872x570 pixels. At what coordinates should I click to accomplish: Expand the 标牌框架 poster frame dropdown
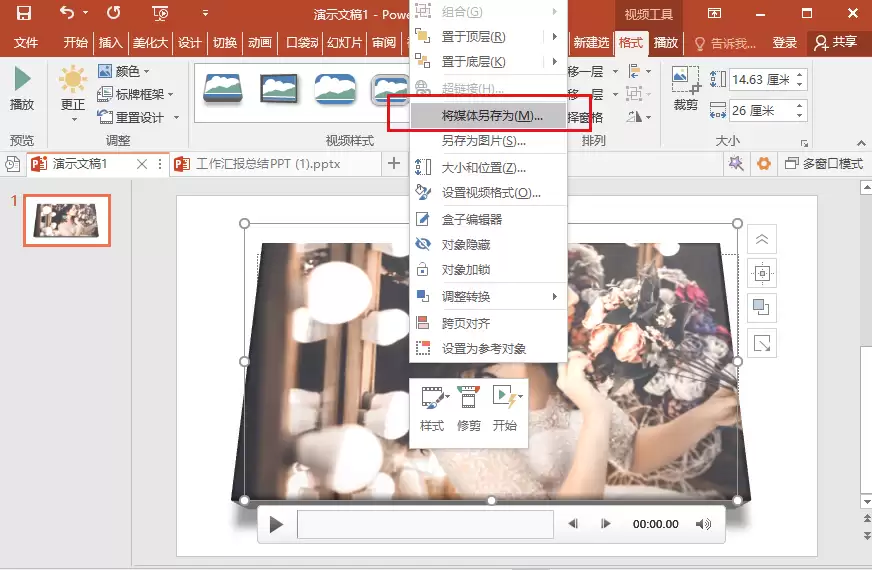[137, 94]
